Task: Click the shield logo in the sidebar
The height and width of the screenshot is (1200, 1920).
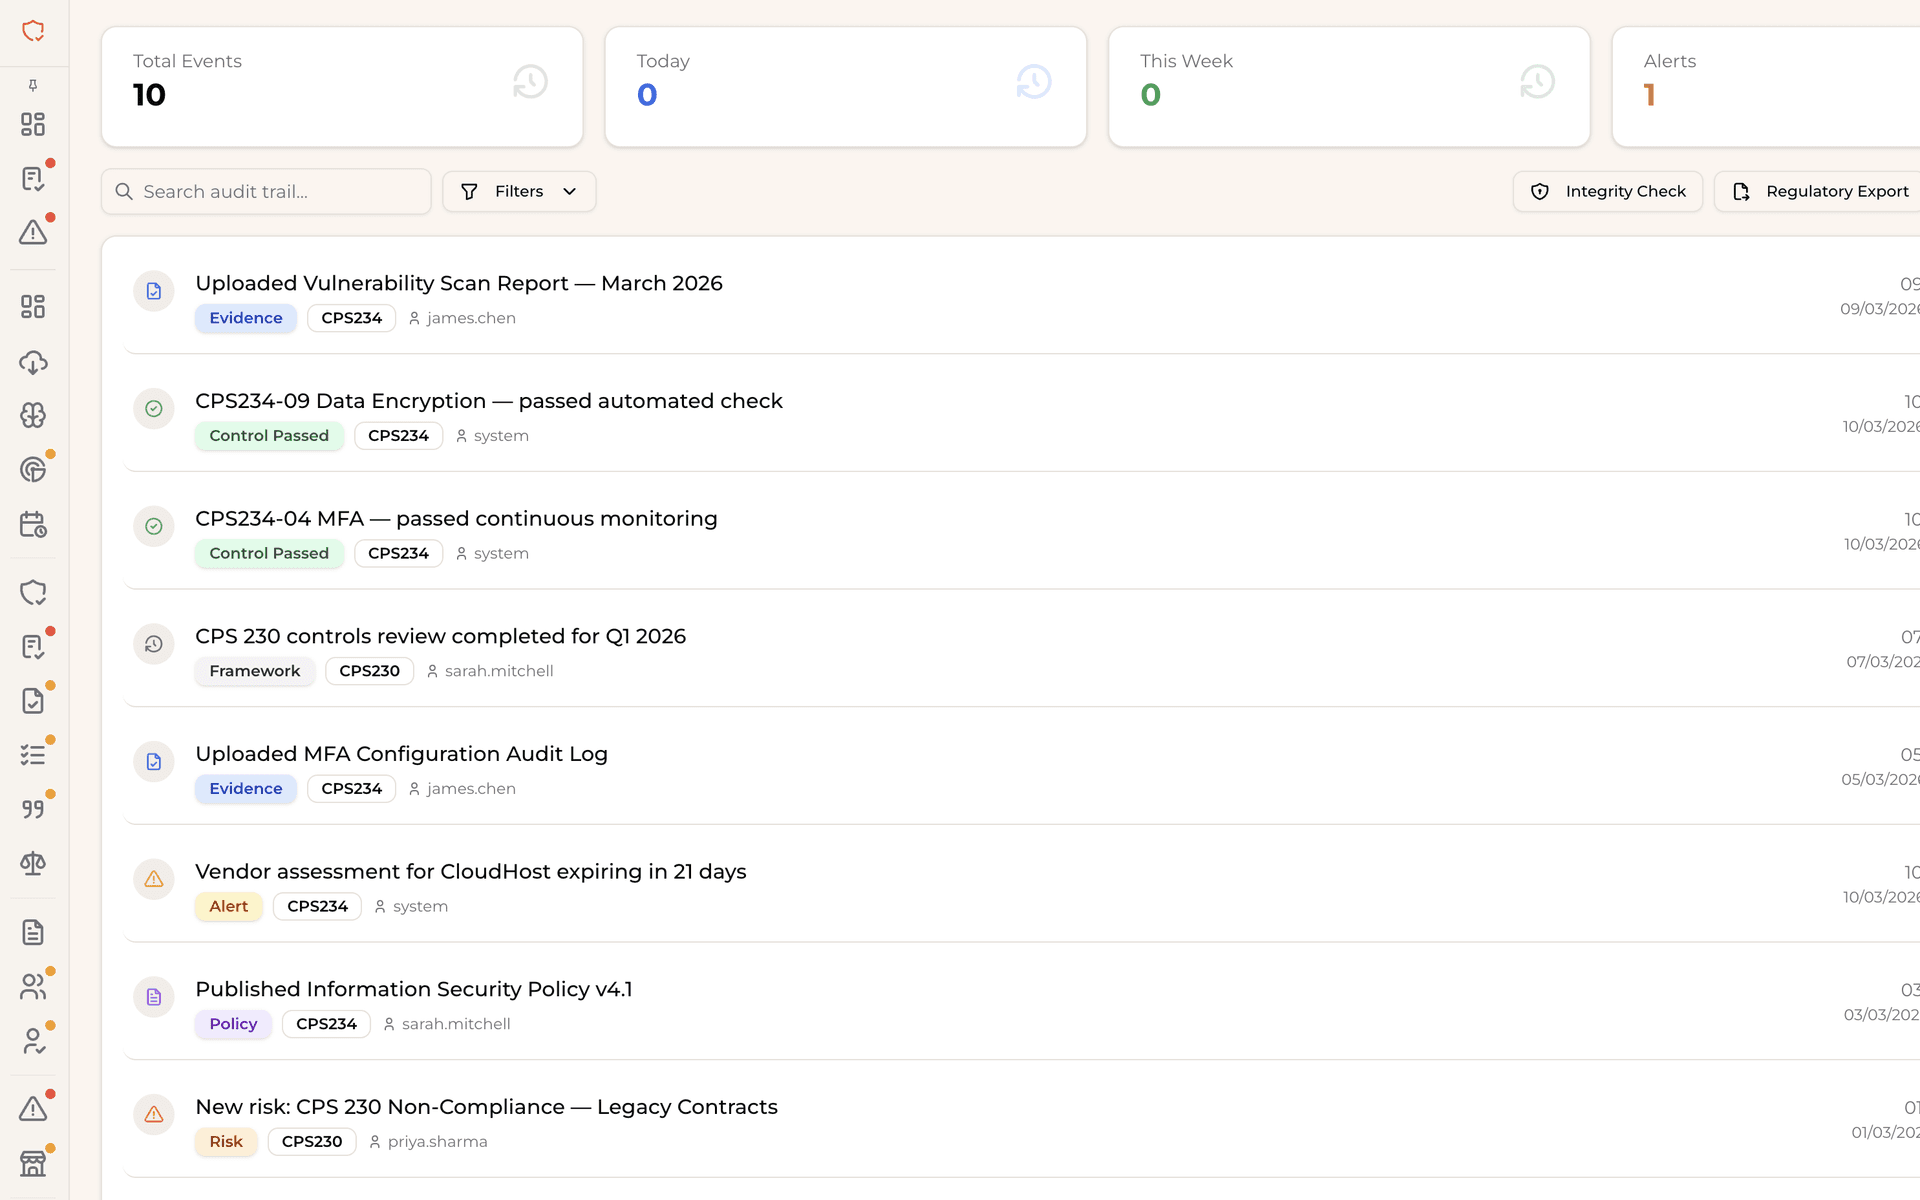Action: 33,31
